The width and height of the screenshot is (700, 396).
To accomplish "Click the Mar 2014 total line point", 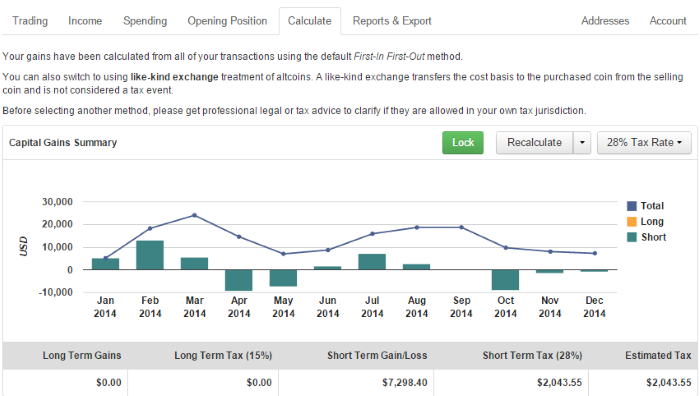I will click(x=194, y=215).
